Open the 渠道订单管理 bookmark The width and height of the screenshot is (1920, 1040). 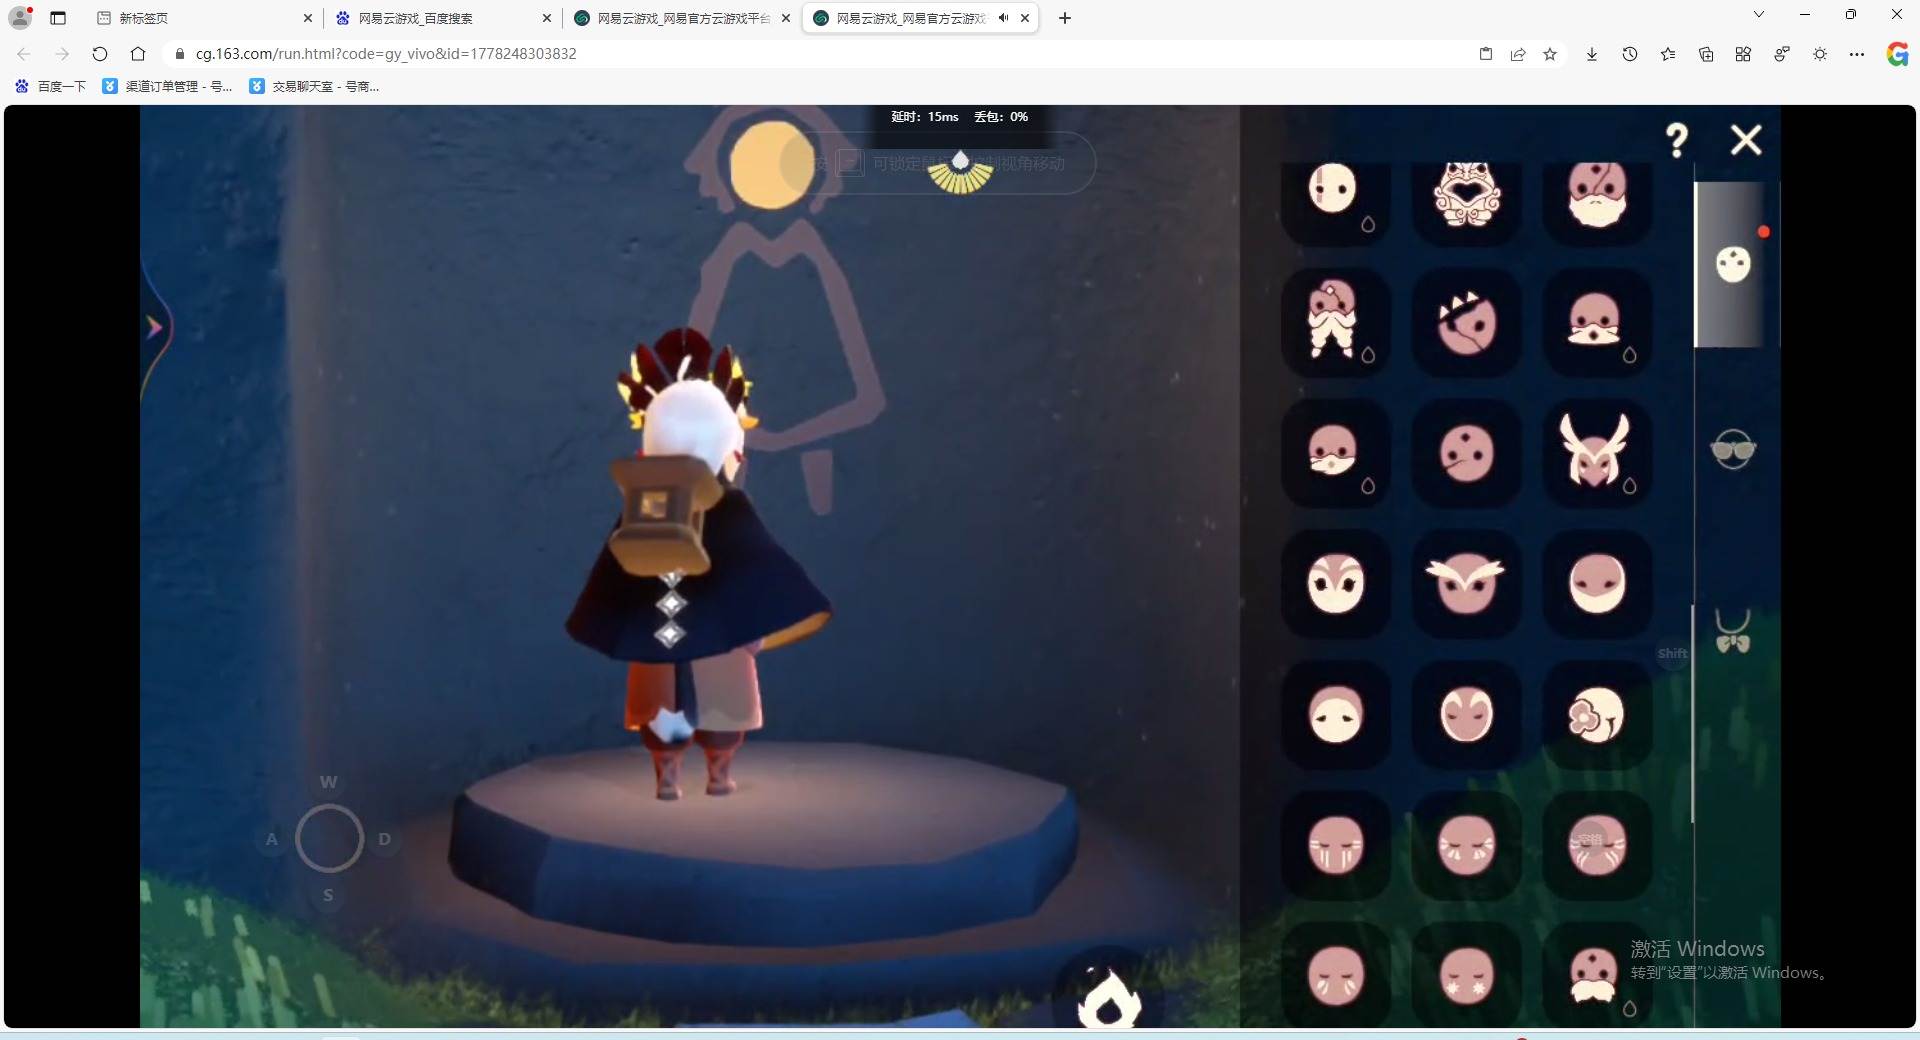click(168, 87)
